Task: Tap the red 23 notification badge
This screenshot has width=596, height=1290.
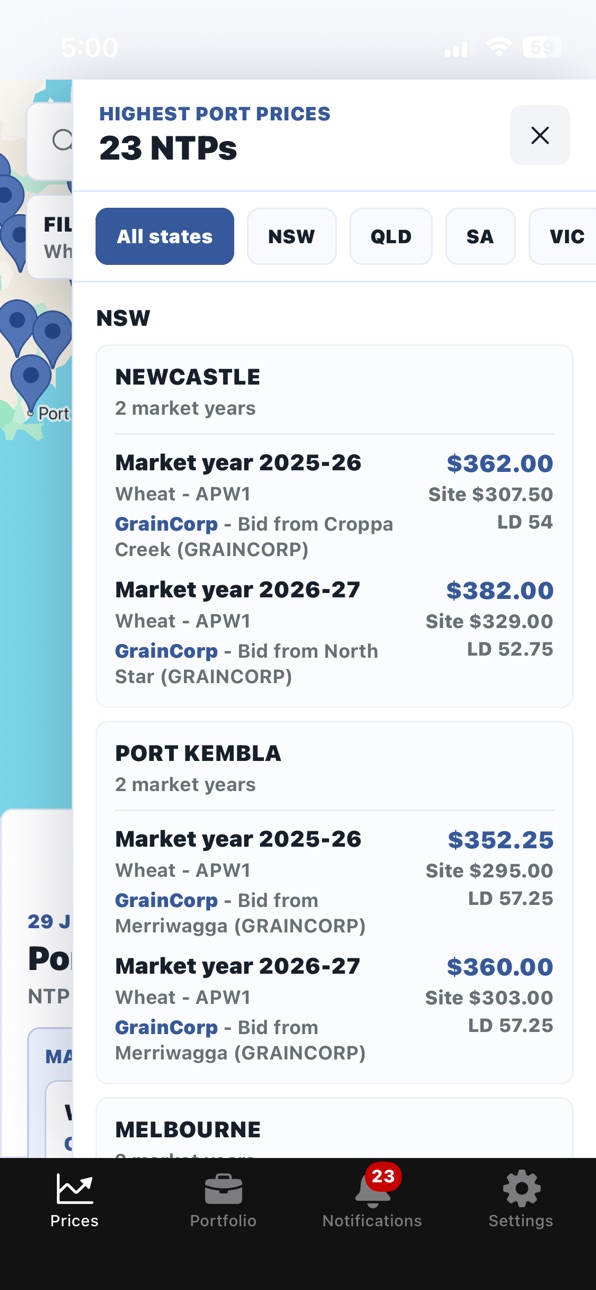Action: [x=383, y=1177]
